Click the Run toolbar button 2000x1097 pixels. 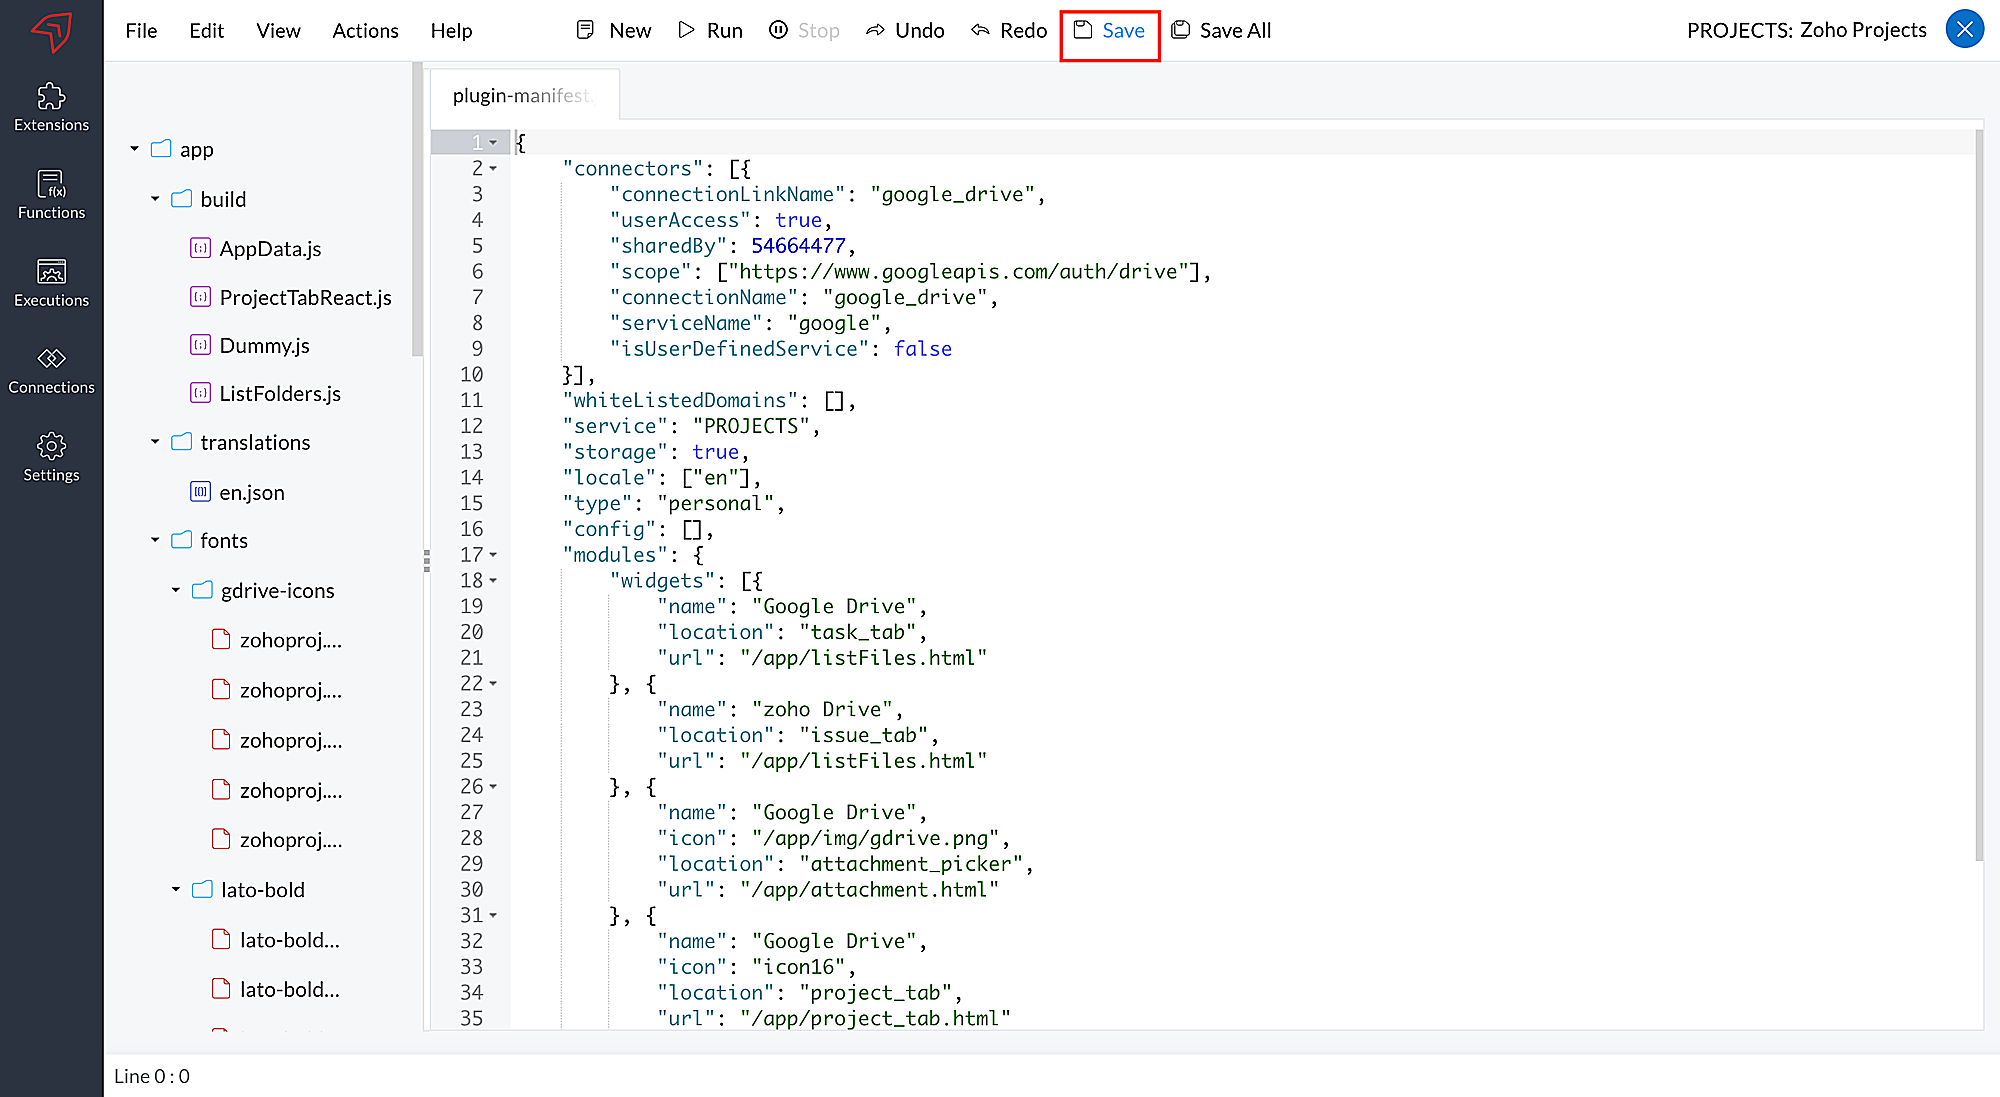coord(710,31)
